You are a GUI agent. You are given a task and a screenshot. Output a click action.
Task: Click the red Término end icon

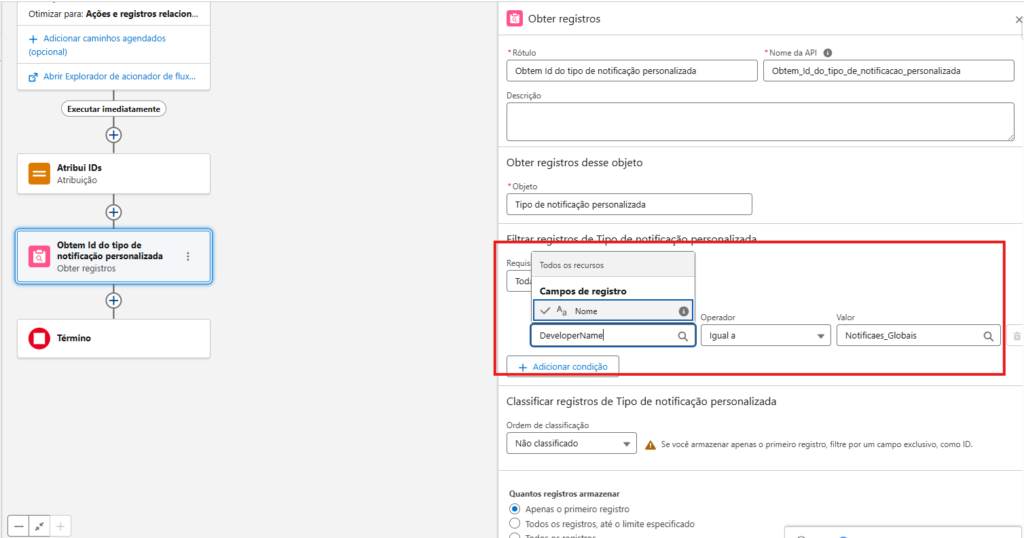click(x=39, y=339)
